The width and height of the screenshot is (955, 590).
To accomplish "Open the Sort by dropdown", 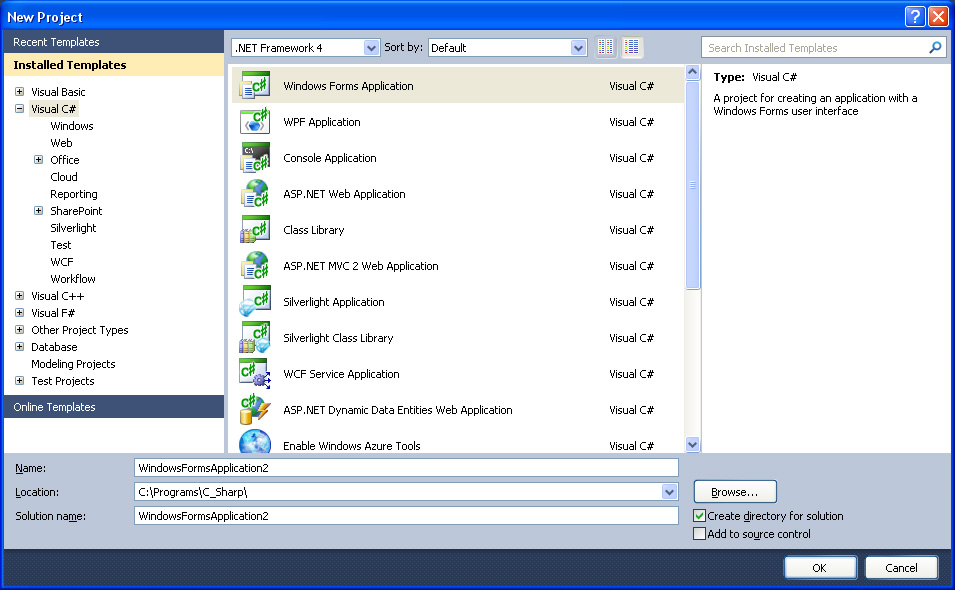I will [x=578, y=47].
